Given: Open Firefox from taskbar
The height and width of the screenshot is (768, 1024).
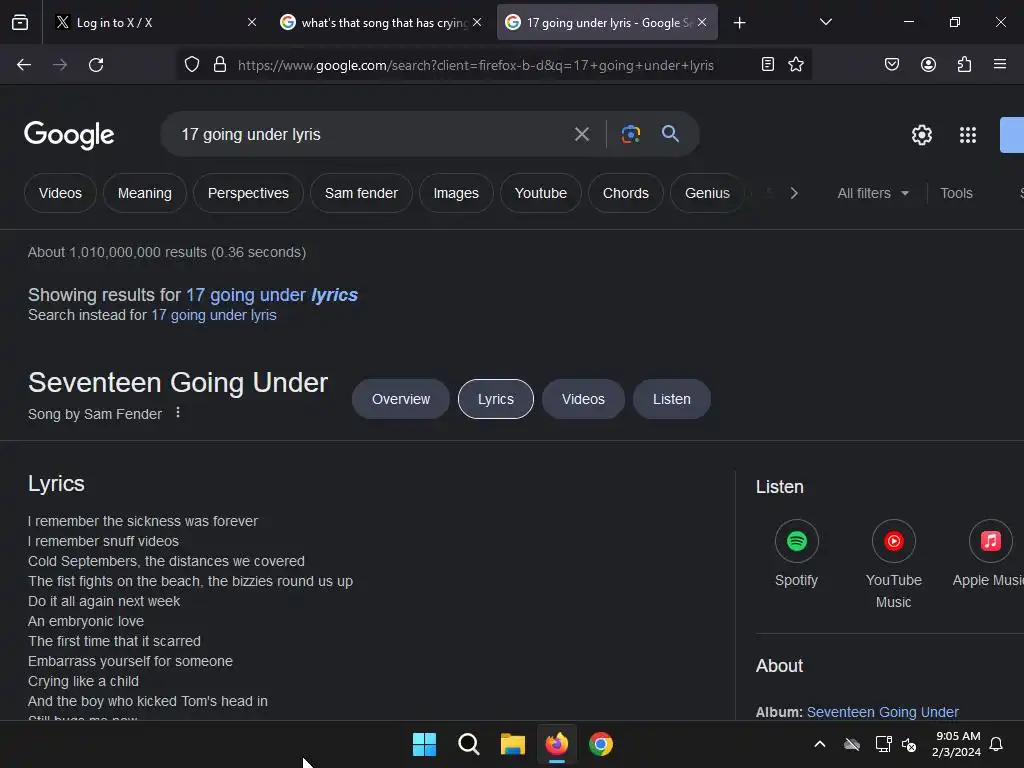Looking at the screenshot, I should pos(556,744).
